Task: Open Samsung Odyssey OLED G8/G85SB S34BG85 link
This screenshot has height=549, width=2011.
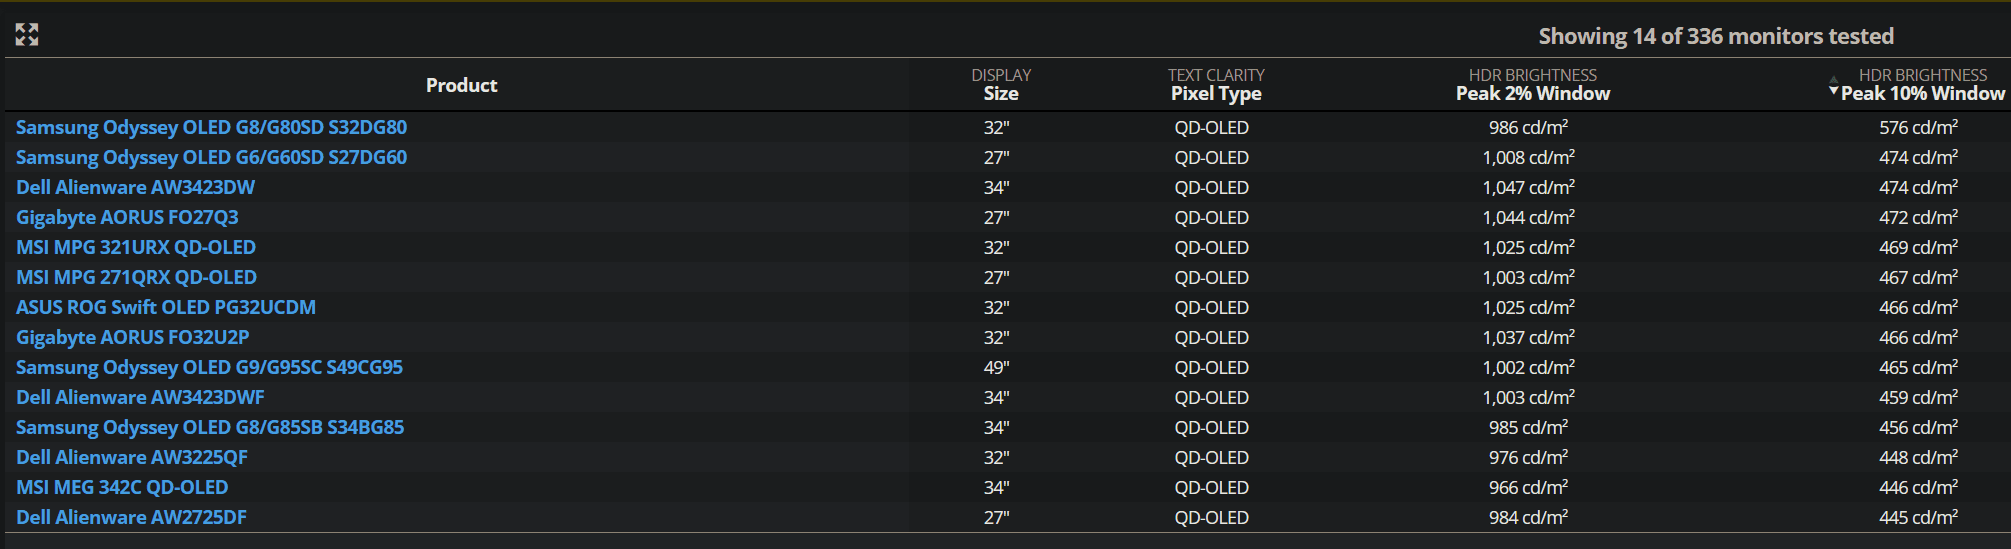Action: tap(210, 427)
